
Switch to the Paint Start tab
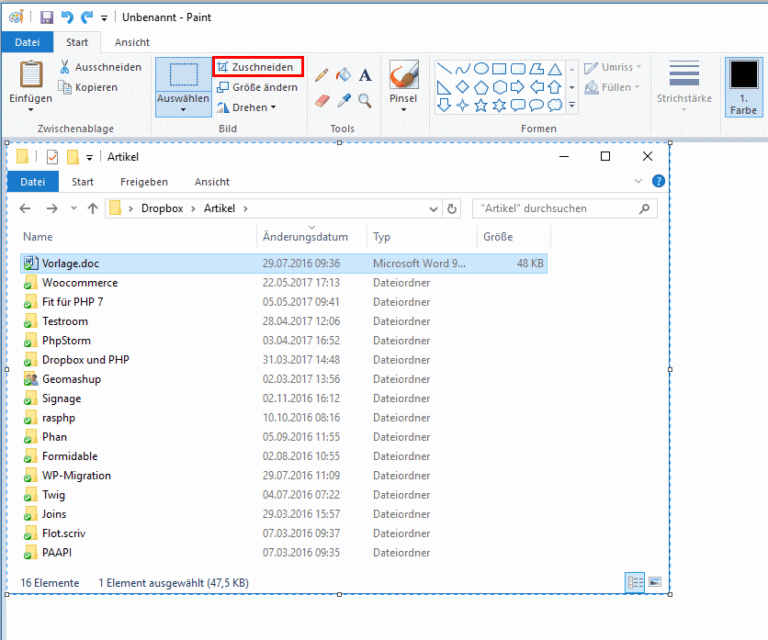77,42
